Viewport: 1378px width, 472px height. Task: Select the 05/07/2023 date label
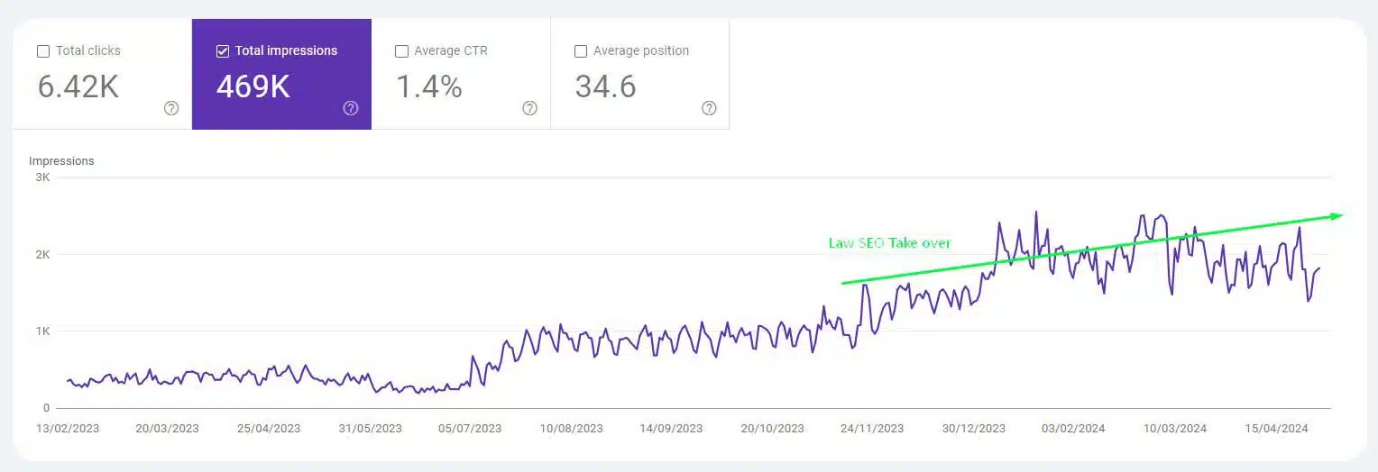(x=469, y=428)
